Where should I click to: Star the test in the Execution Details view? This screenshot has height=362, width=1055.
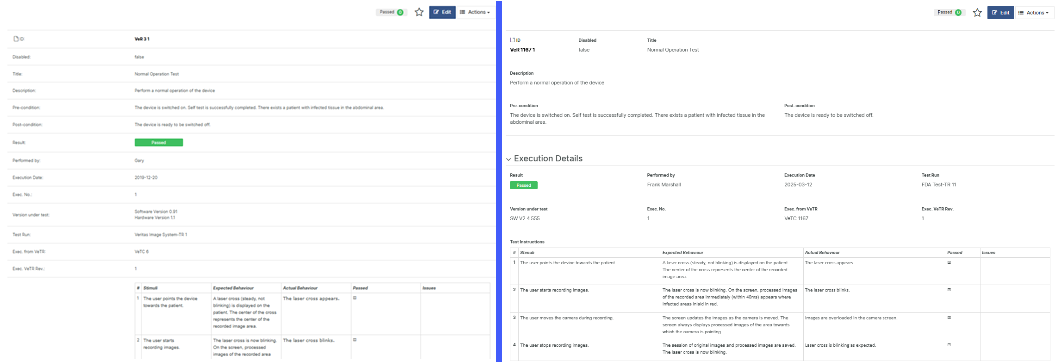pos(977,12)
